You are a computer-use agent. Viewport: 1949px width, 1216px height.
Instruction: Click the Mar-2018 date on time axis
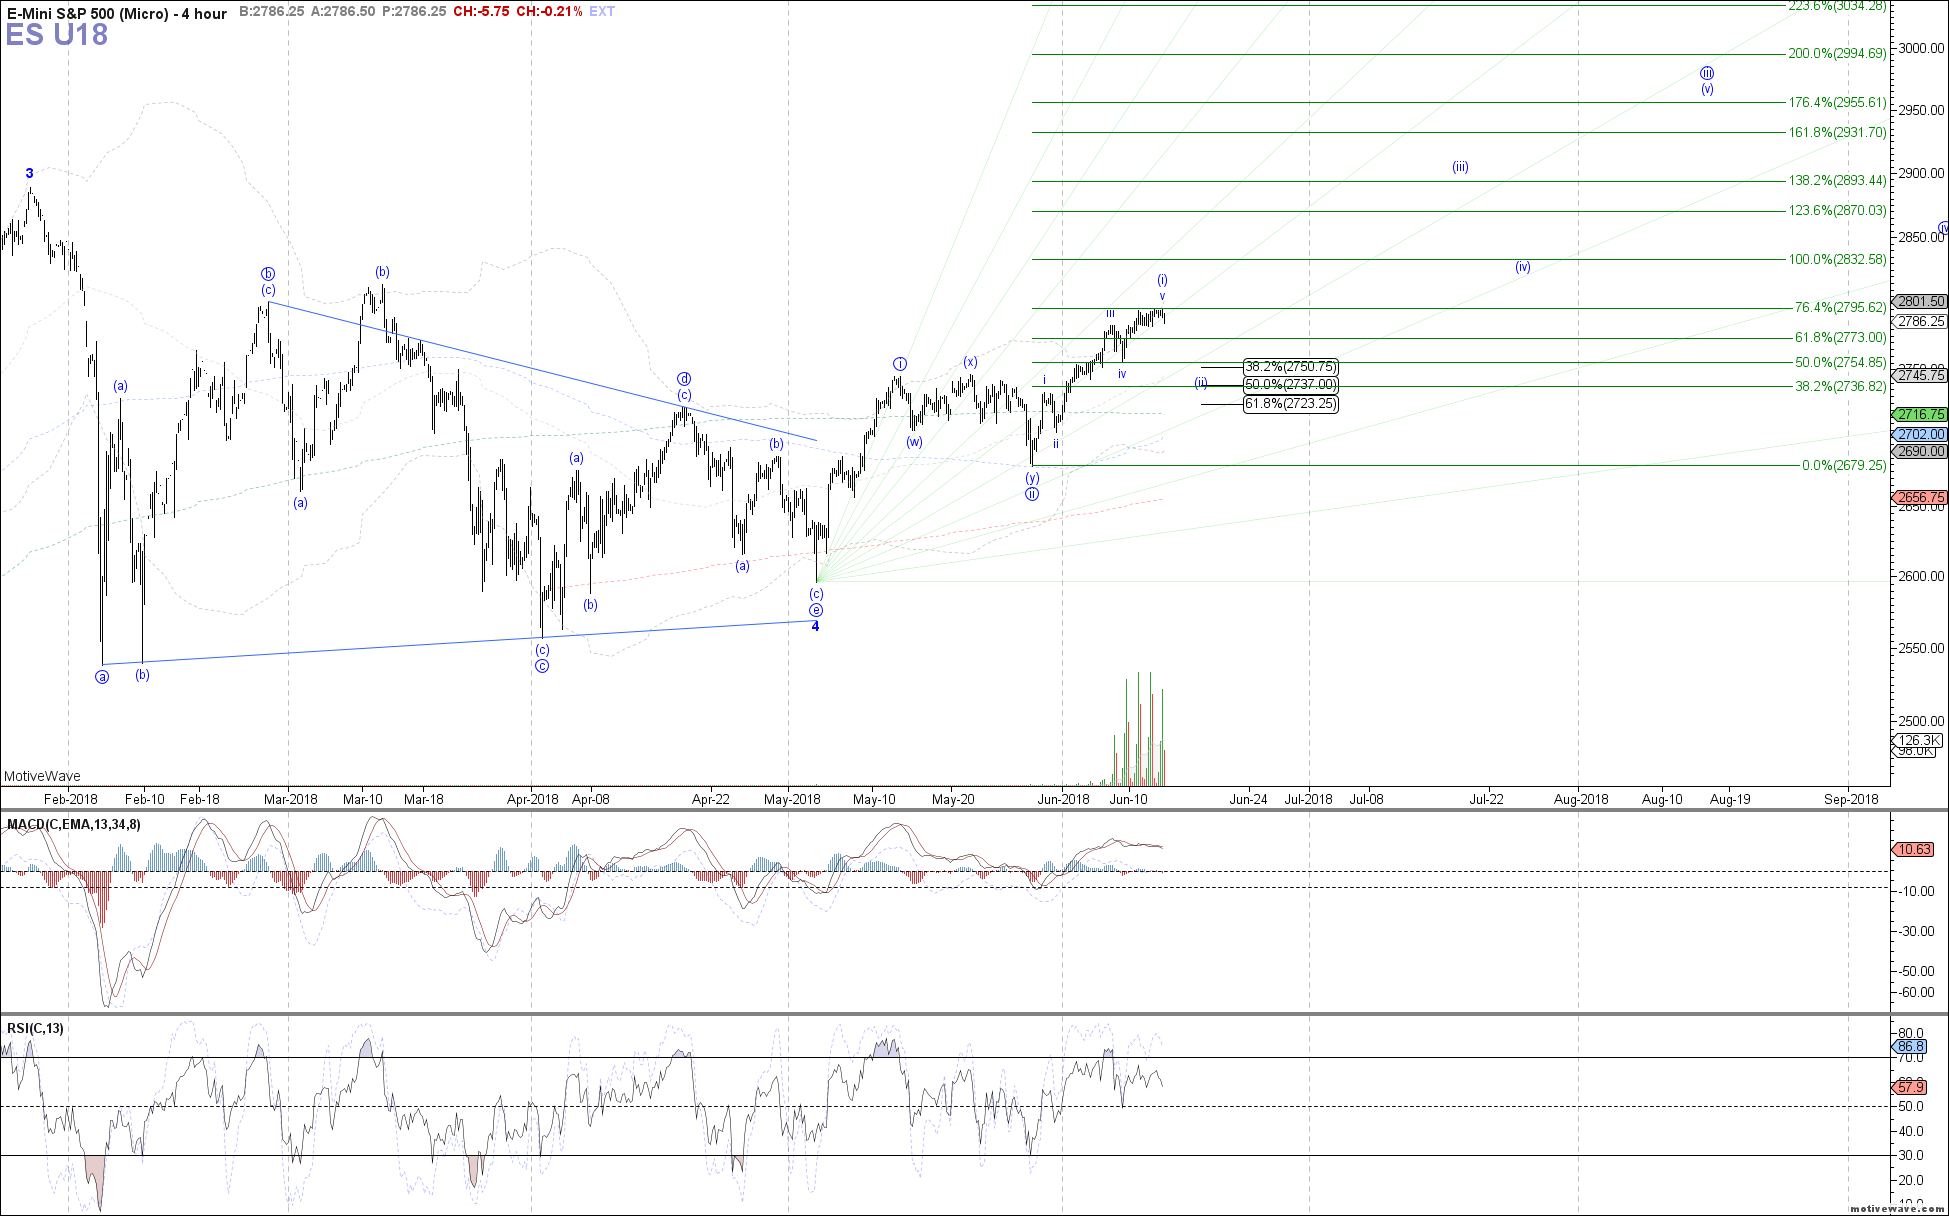[x=290, y=799]
